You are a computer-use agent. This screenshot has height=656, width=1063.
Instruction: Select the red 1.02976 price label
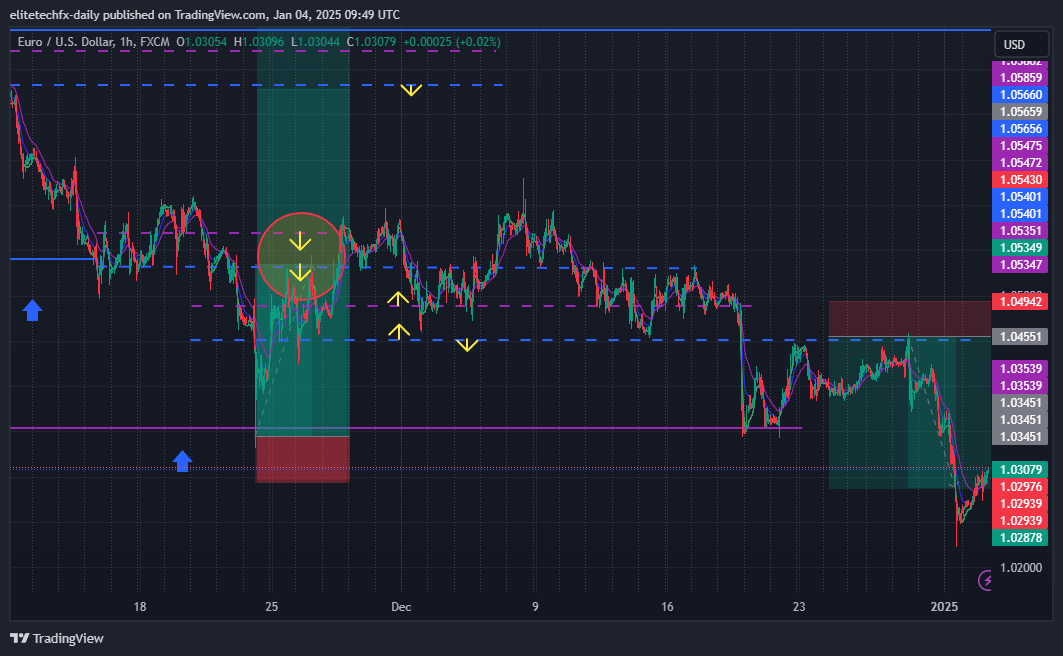pos(1020,487)
